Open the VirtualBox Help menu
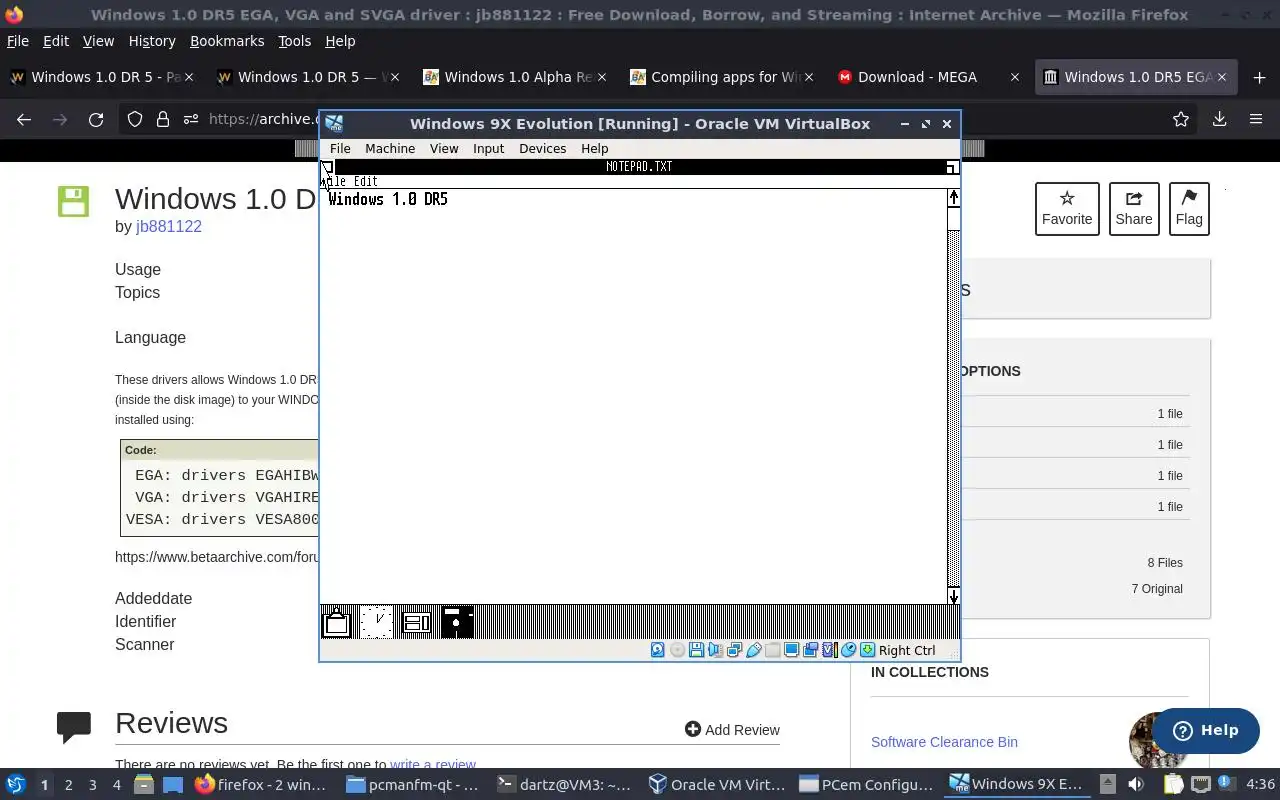Screen dimensions: 1280x800 pos(594,148)
